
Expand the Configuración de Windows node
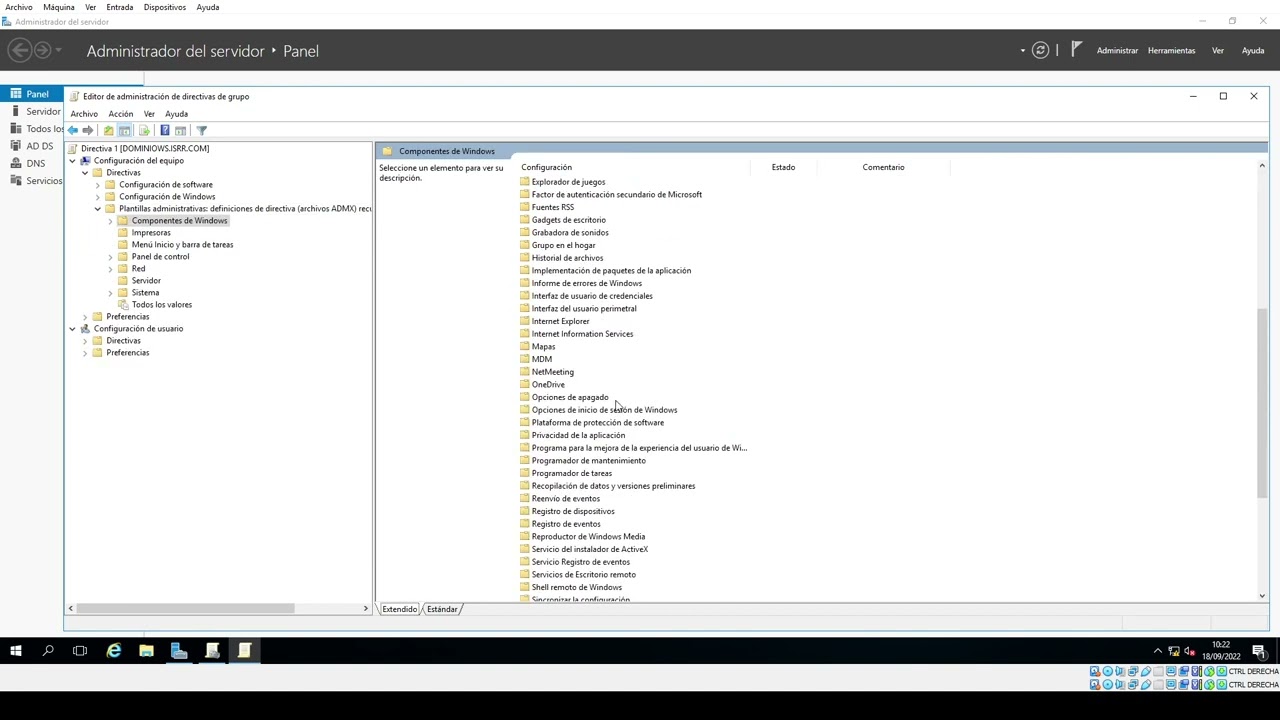click(x=98, y=197)
